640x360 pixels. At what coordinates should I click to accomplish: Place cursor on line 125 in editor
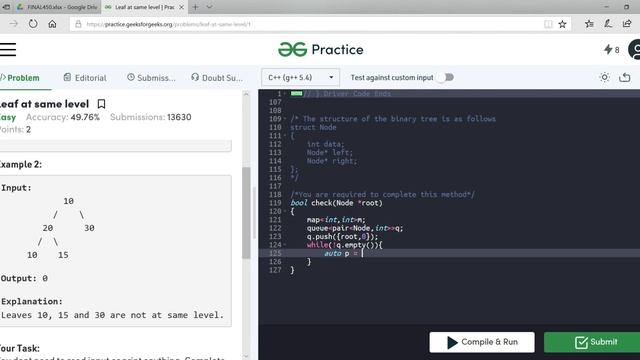point(449,253)
